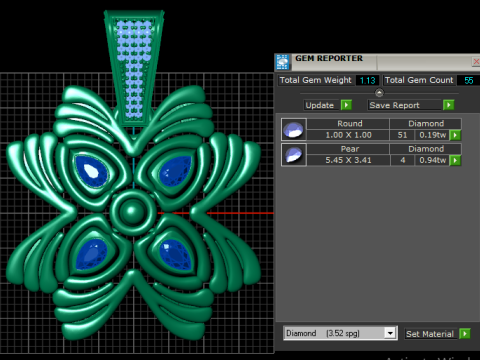480x360 pixels.
Task: Click the green arrow next to Update
Action: [346, 105]
